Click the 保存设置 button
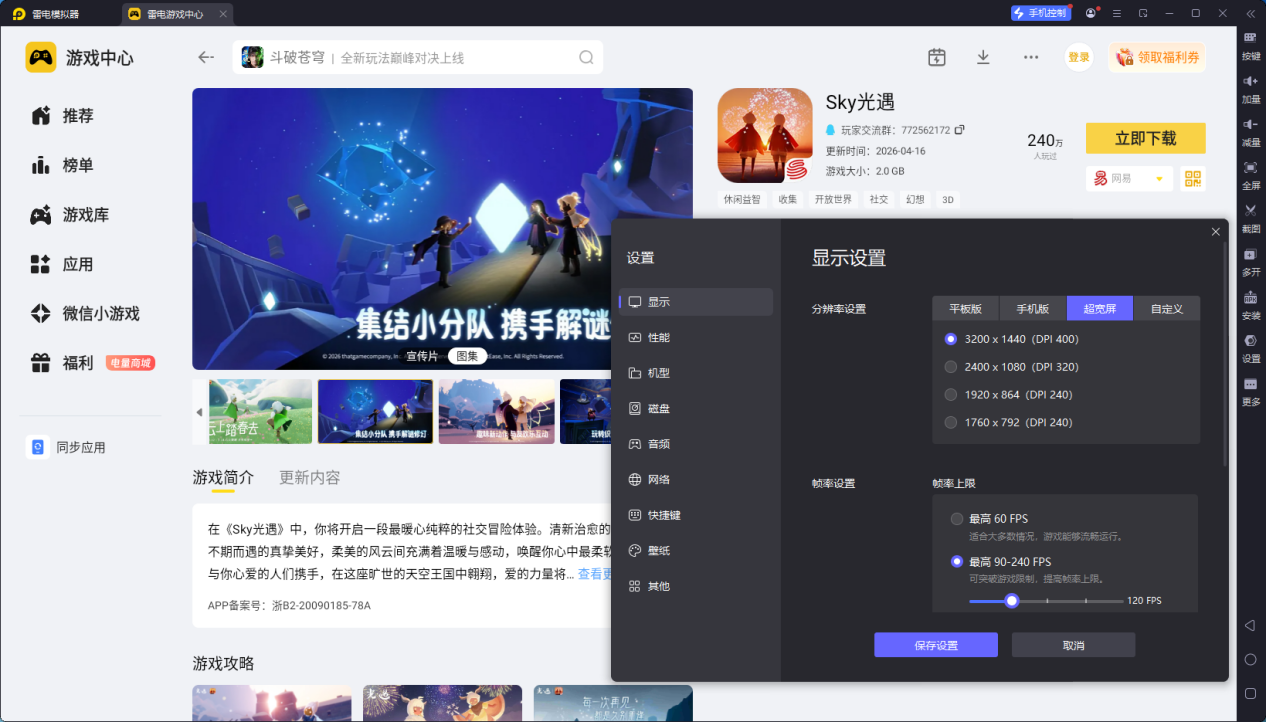 click(935, 645)
